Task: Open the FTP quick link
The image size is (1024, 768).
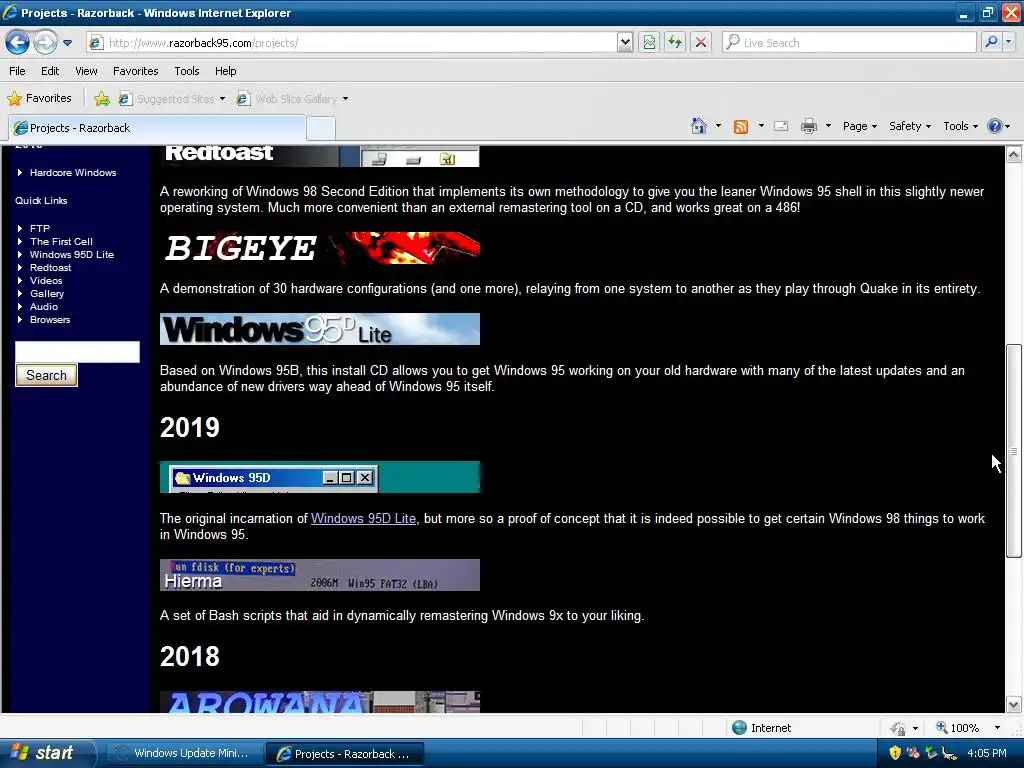Action: coord(40,229)
